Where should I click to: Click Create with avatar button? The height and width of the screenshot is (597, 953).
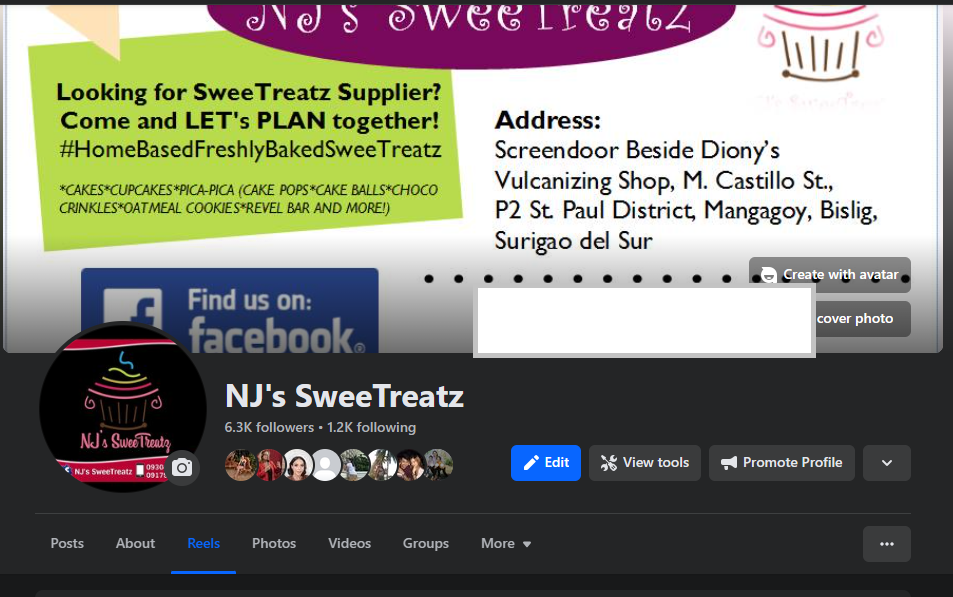coord(830,275)
